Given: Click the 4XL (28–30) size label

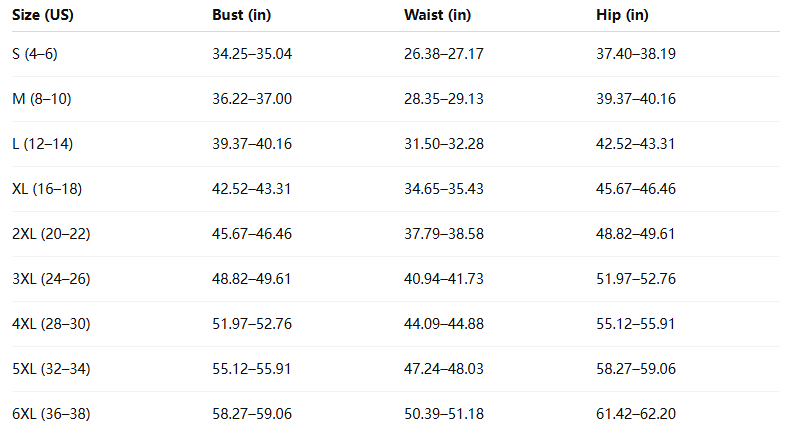Looking at the screenshot, I should (51, 324).
